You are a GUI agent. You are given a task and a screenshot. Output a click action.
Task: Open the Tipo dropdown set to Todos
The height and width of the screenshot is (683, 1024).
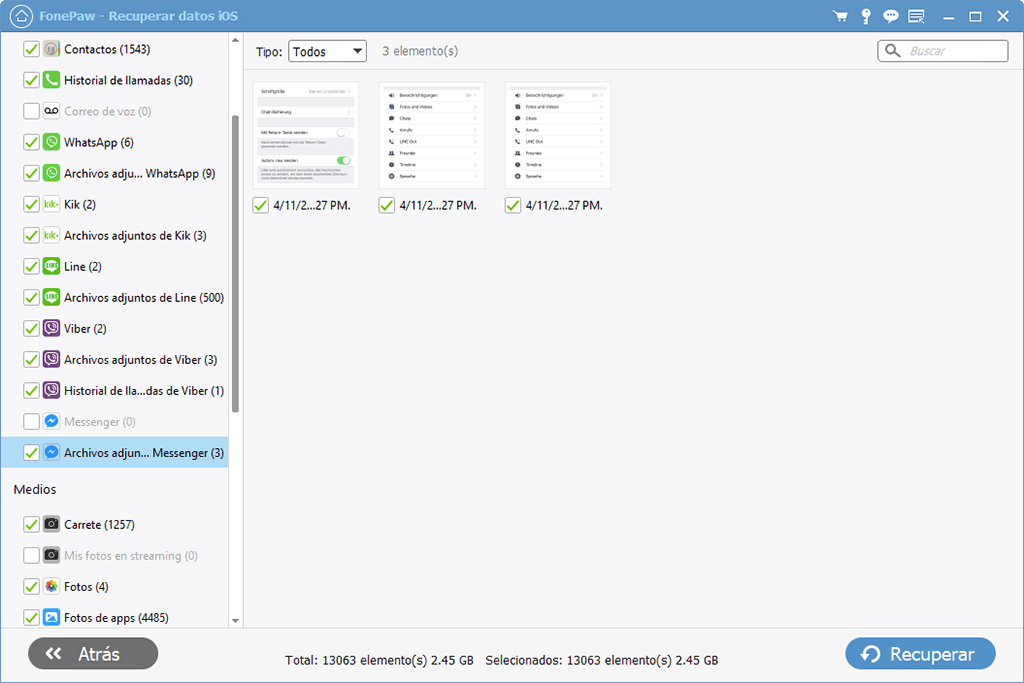point(327,51)
